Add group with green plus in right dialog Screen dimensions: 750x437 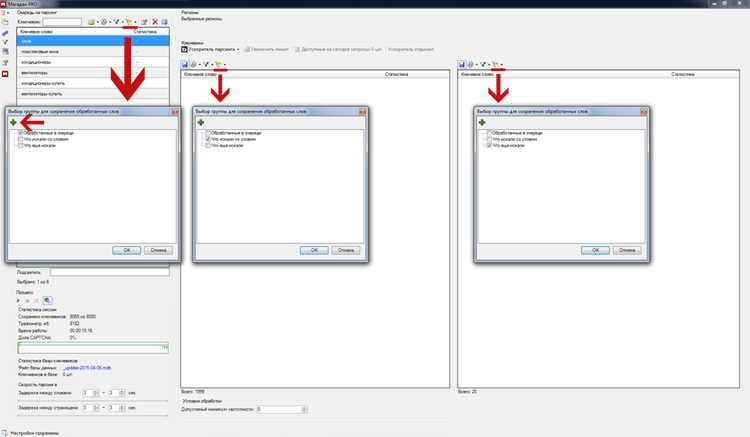coord(482,122)
